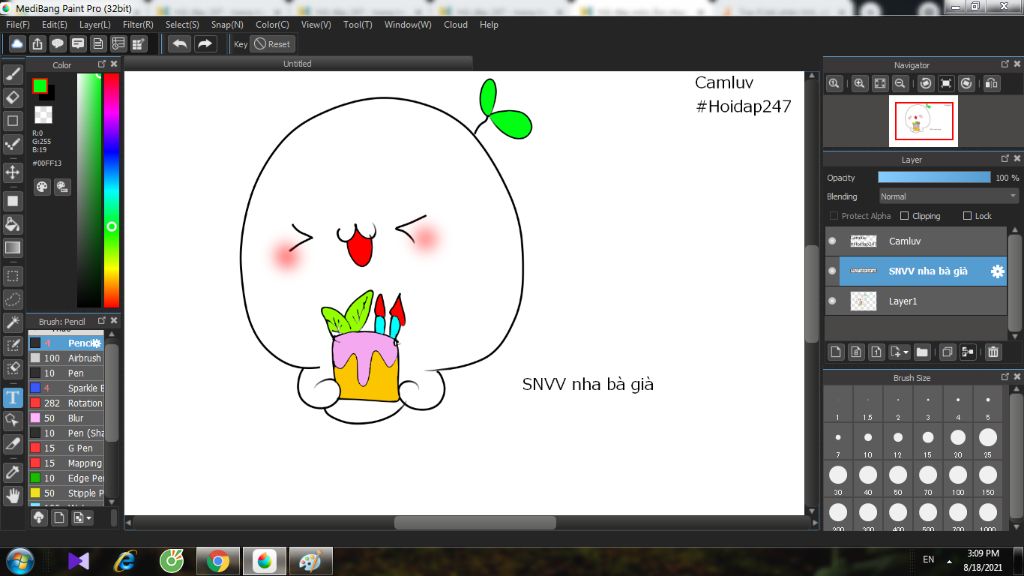Screen dimensions: 1024x576
Task: Toggle the Clipping checkbox
Action: point(904,216)
